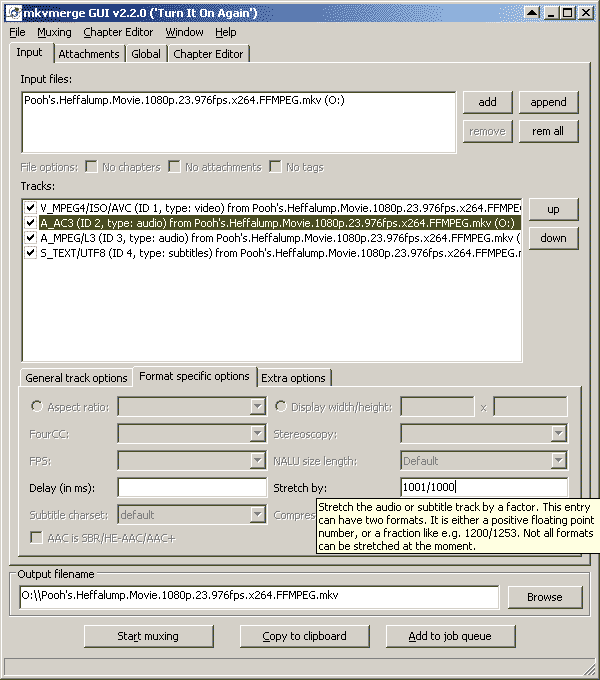Viewport: 600px width, 680px height.
Task: Select the Pooh's Heffalump input file entry
Action: pyautogui.click(x=184, y=100)
